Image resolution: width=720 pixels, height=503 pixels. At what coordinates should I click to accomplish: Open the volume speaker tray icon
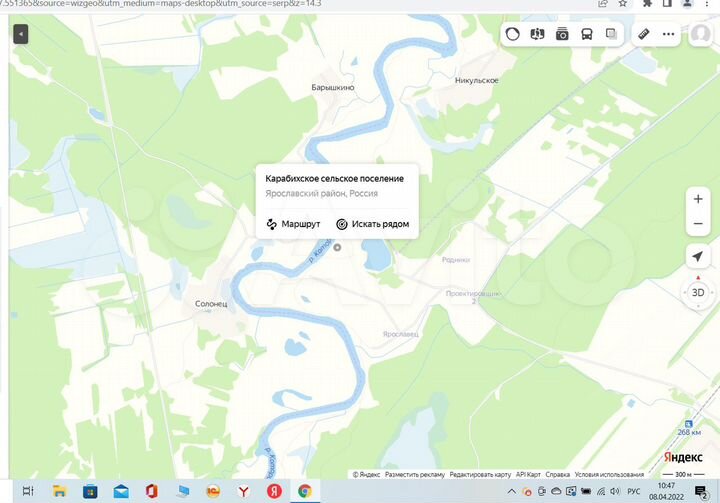(615, 491)
